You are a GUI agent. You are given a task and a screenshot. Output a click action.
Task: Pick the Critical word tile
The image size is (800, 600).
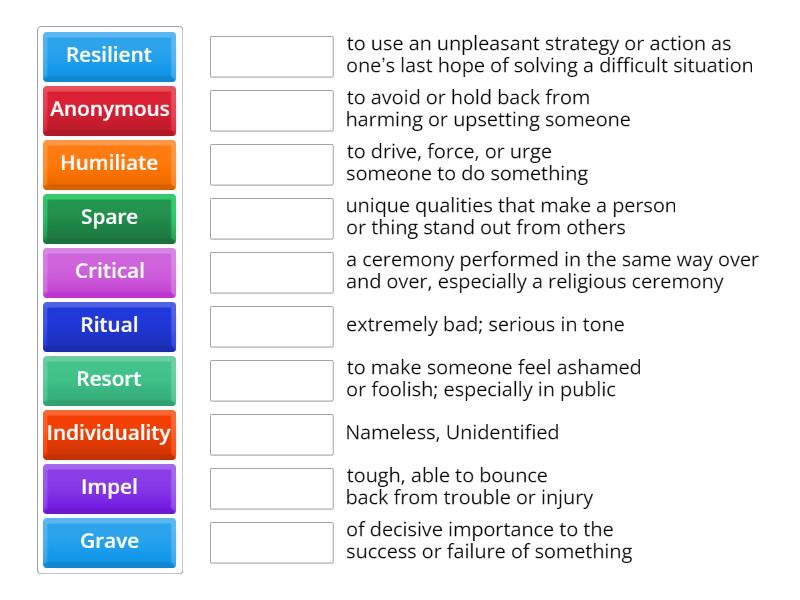(x=109, y=272)
